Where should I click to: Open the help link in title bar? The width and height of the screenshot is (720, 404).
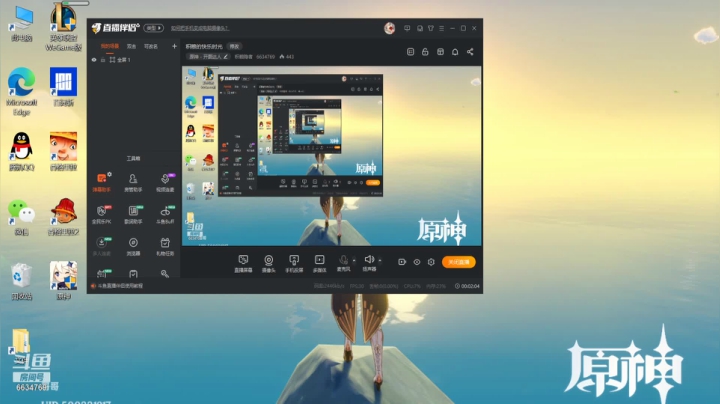coord(200,28)
